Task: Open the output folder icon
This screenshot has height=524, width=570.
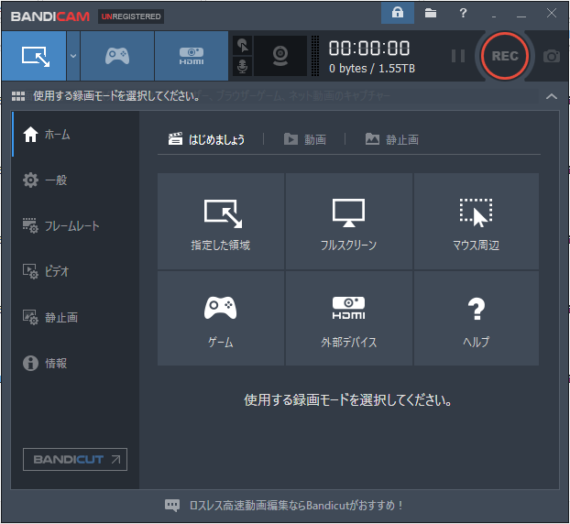Action: pos(430,13)
